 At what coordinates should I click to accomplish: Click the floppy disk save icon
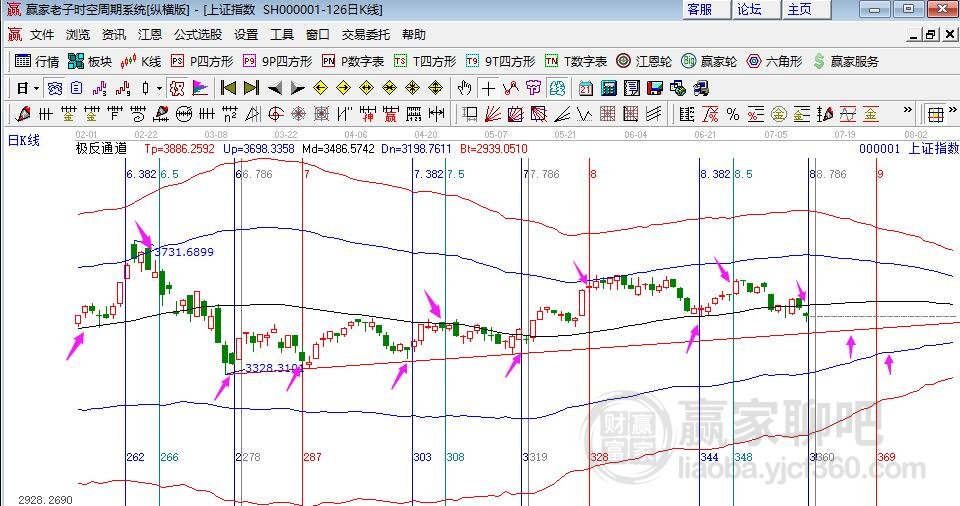(x=654, y=88)
